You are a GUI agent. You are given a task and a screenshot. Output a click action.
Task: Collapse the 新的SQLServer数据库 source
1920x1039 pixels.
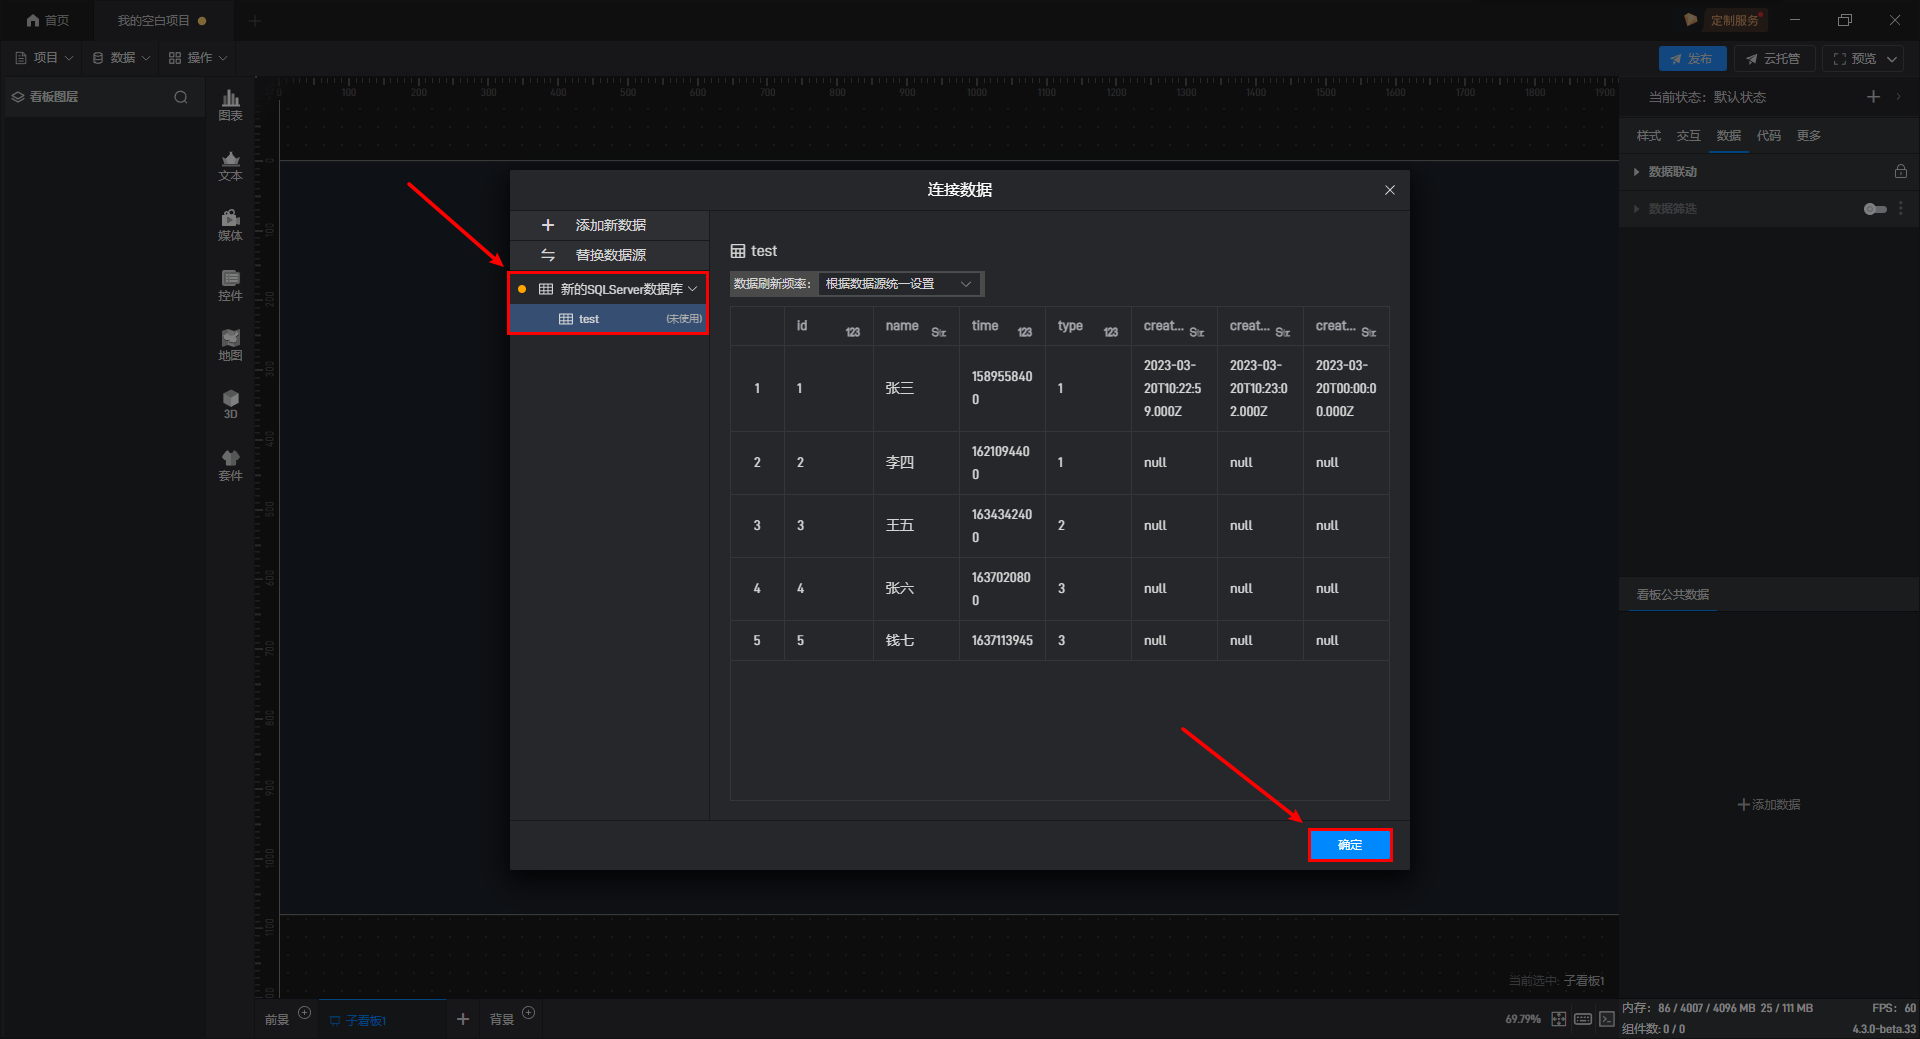coord(692,289)
